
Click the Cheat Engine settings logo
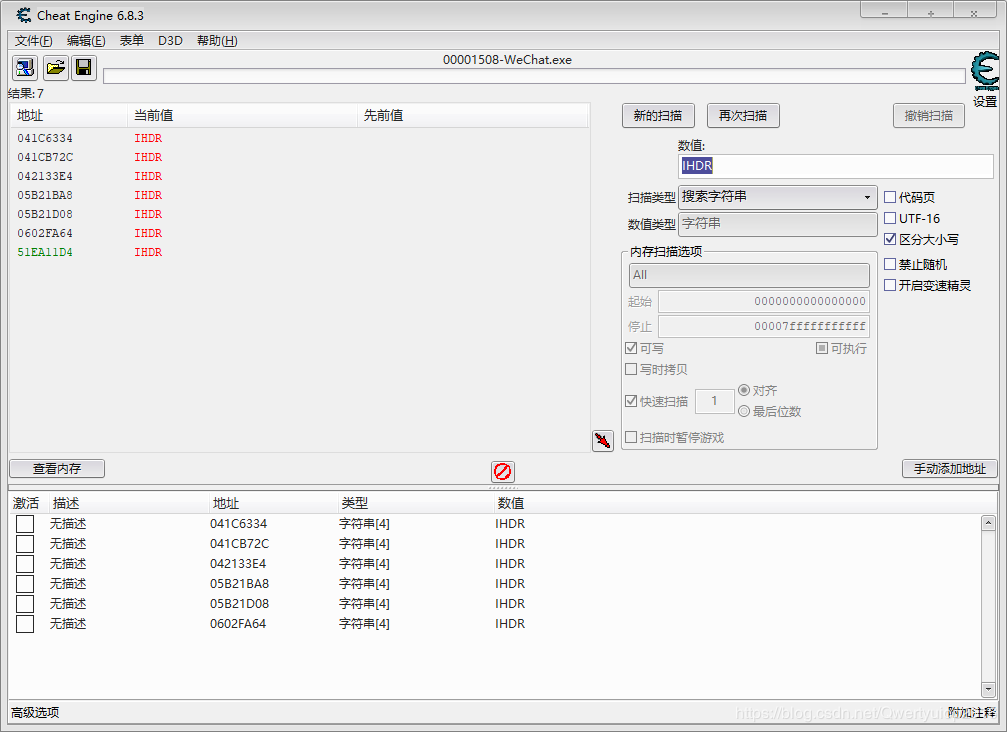(x=985, y=72)
